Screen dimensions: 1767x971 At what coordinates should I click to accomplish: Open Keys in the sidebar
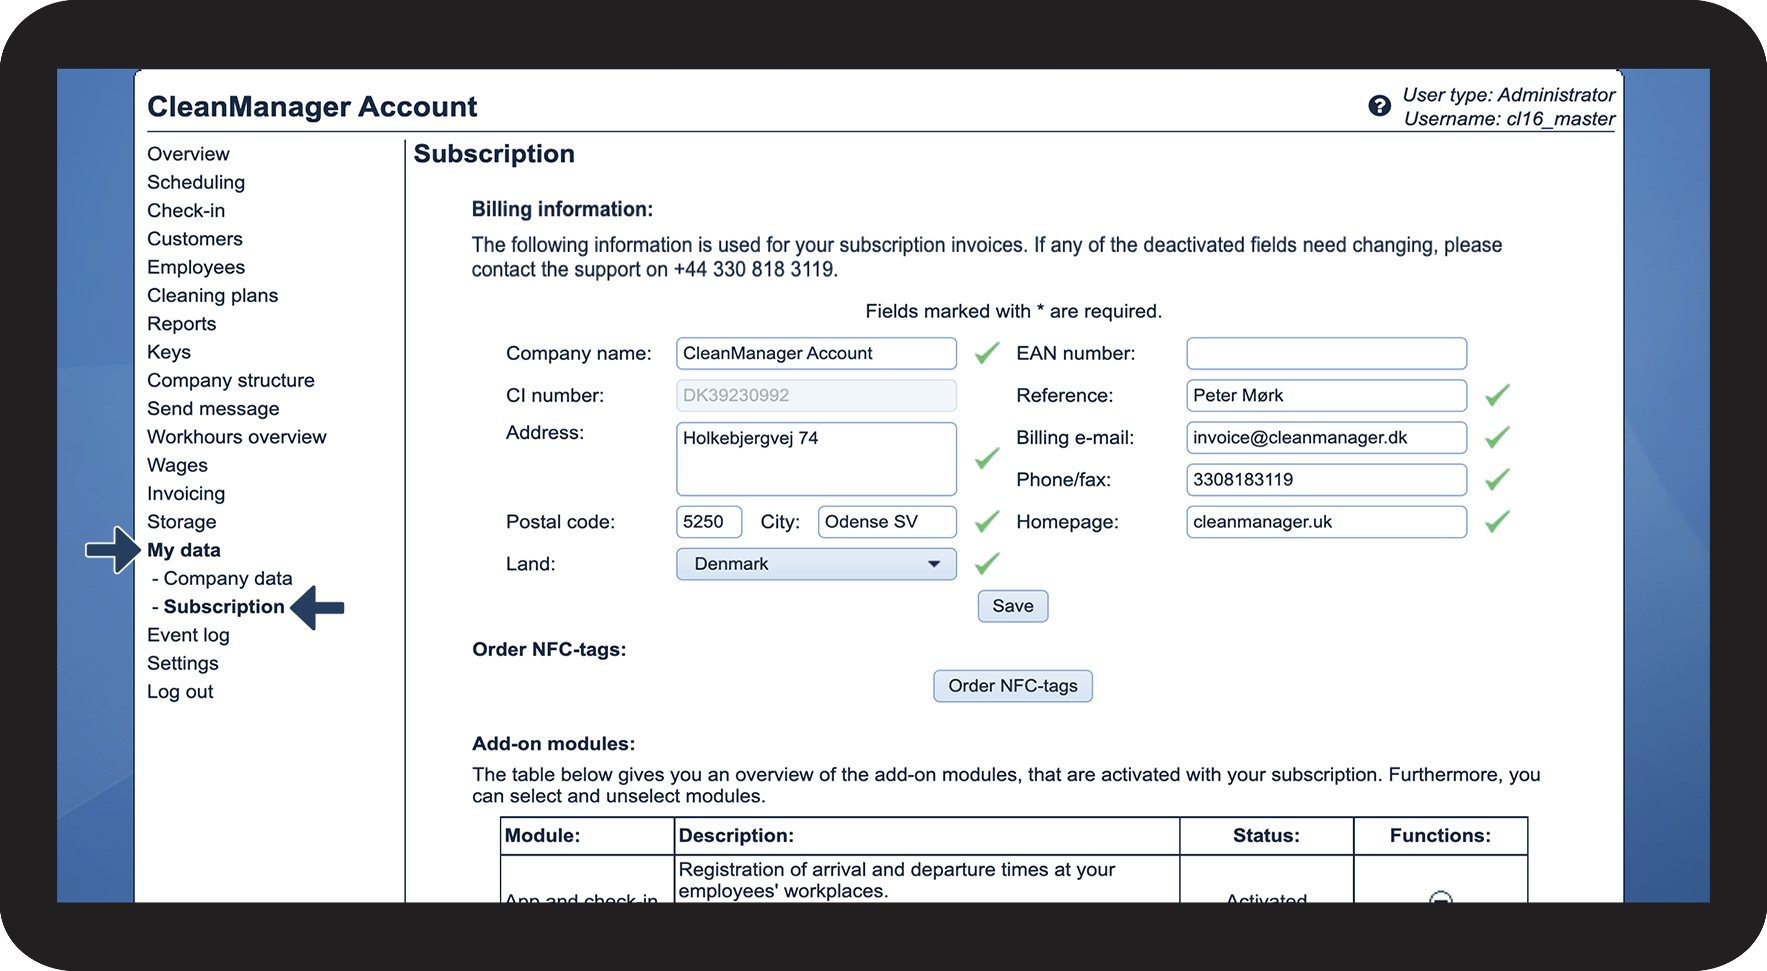(x=169, y=352)
